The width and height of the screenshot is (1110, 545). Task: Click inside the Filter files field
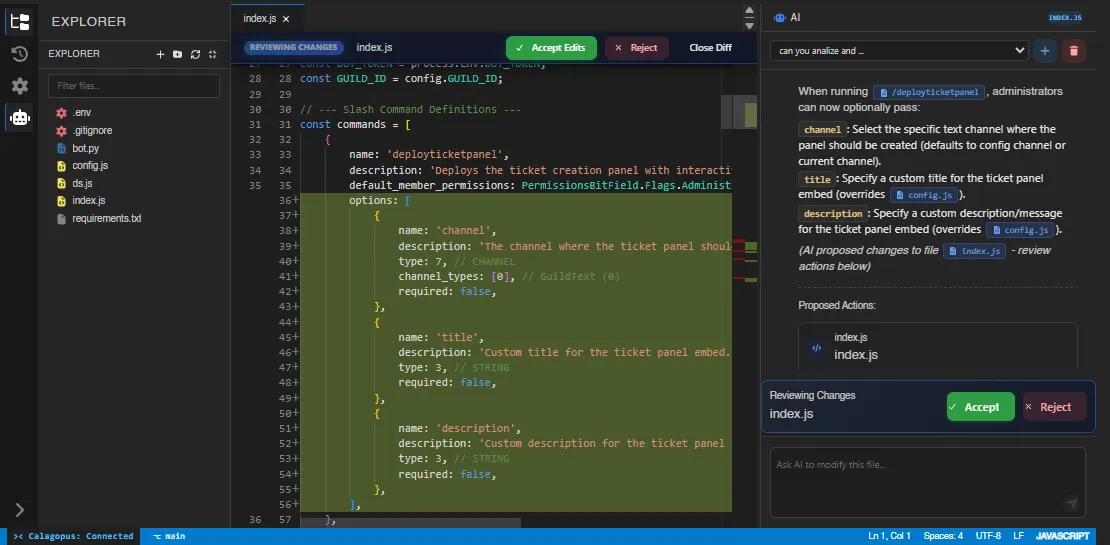(134, 86)
